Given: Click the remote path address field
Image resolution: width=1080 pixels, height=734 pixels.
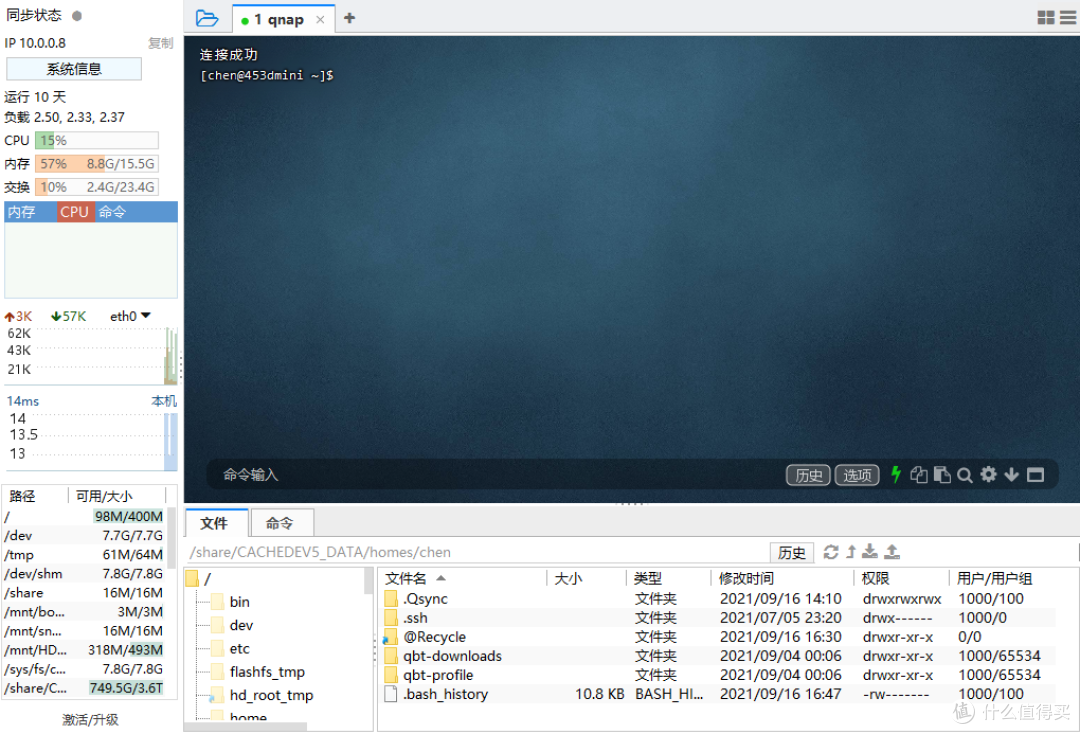Looking at the screenshot, I should pyautogui.click(x=477, y=552).
